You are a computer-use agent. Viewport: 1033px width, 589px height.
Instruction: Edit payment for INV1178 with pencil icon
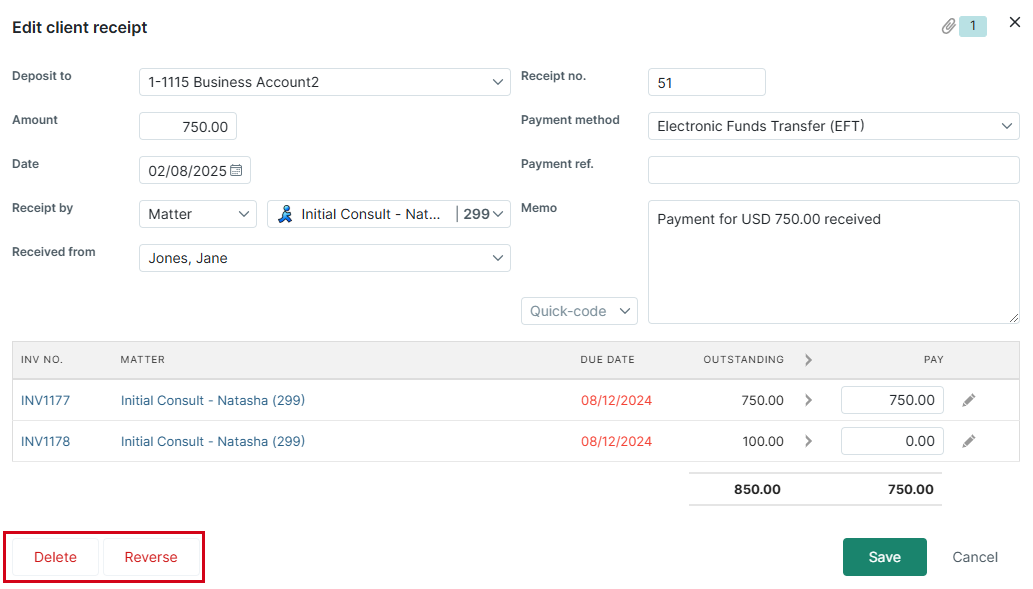[x=968, y=441]
